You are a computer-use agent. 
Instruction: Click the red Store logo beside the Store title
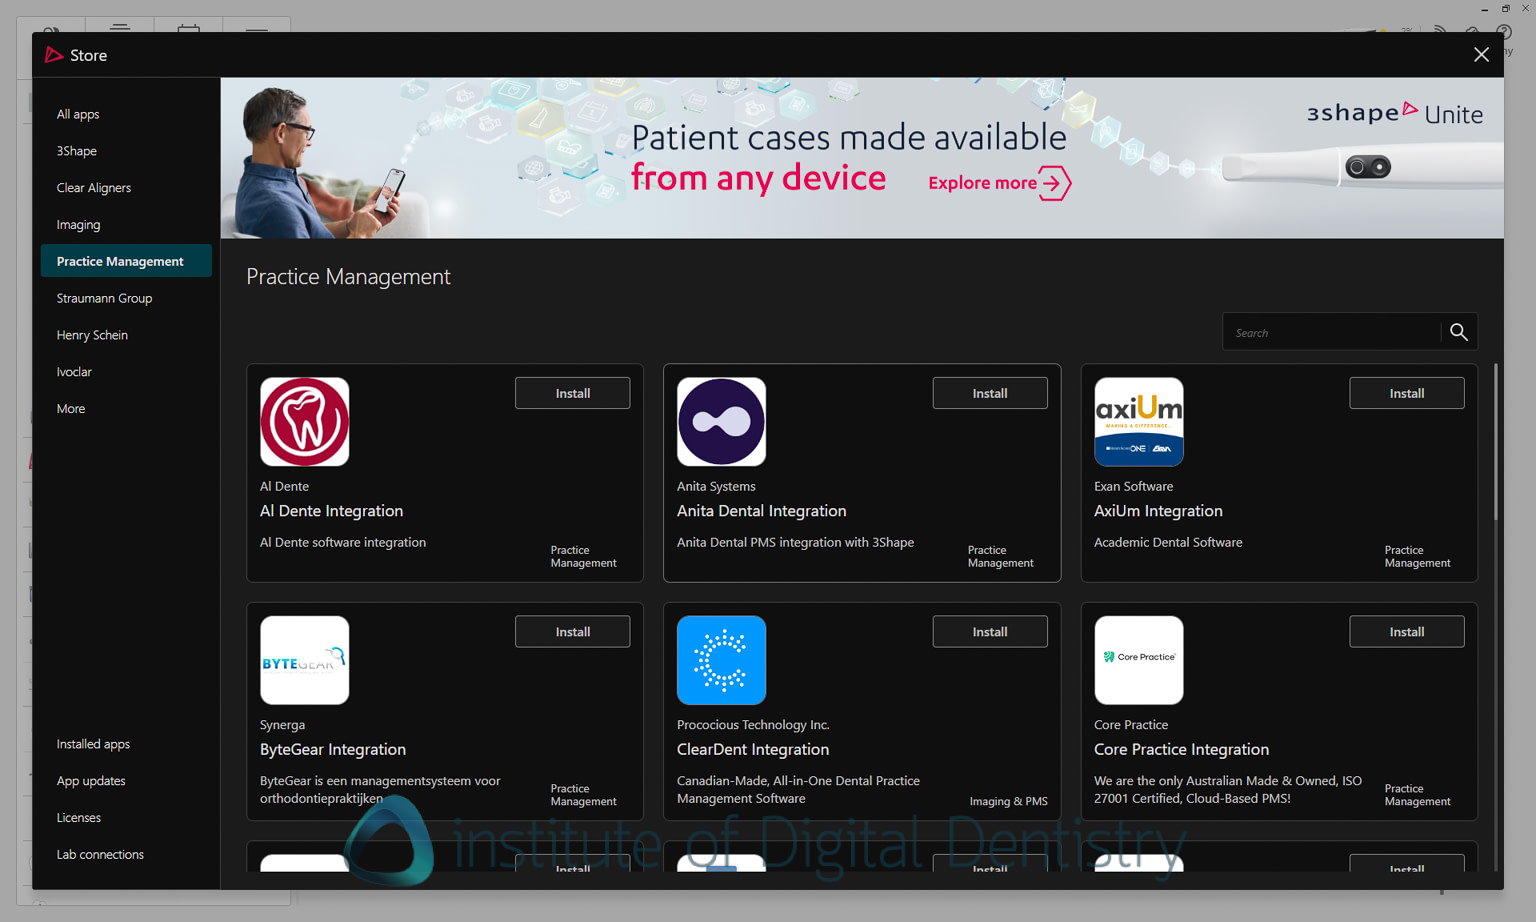point(53,55)
